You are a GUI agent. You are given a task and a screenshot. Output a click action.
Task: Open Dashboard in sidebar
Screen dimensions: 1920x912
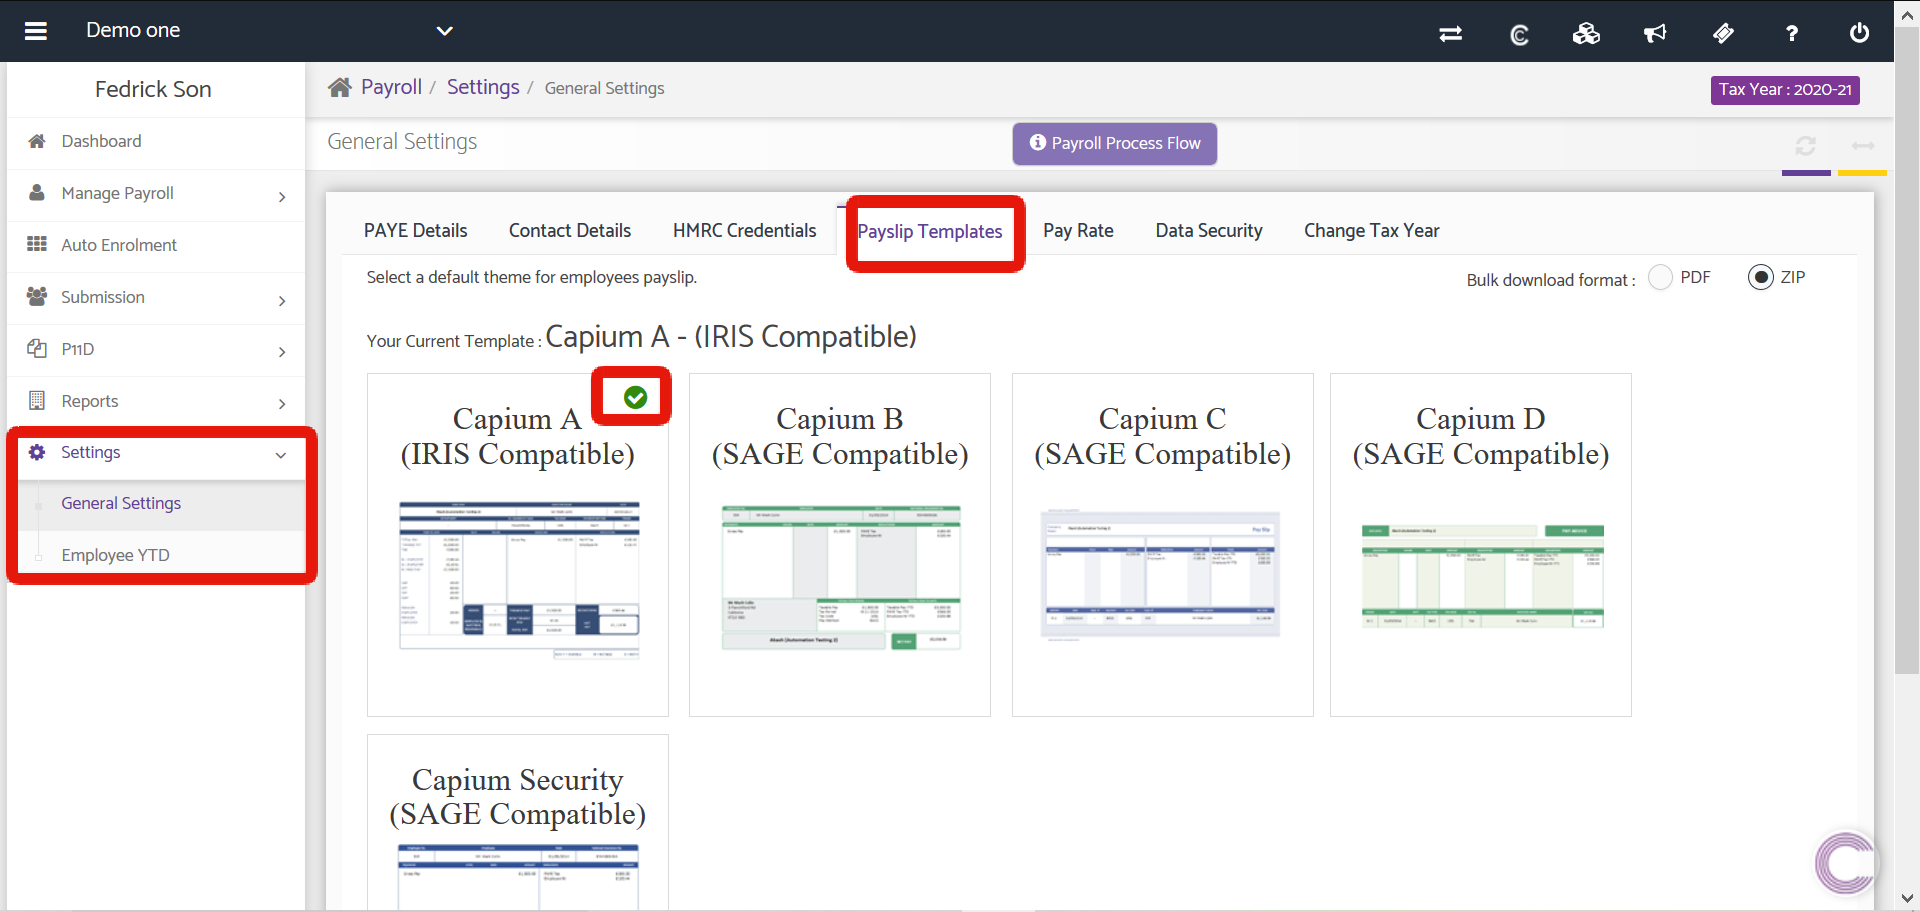pos(101,141)
